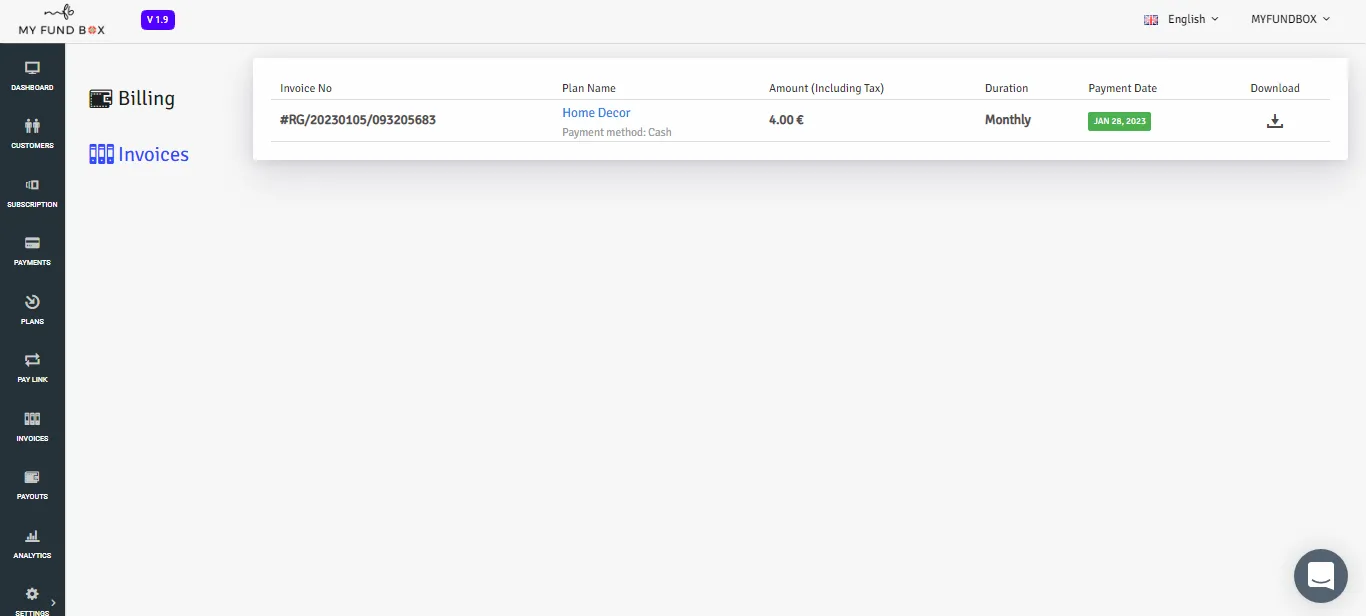
Task: Download invoice #RG/20230105/093205683
Action: click(1275, 121)
